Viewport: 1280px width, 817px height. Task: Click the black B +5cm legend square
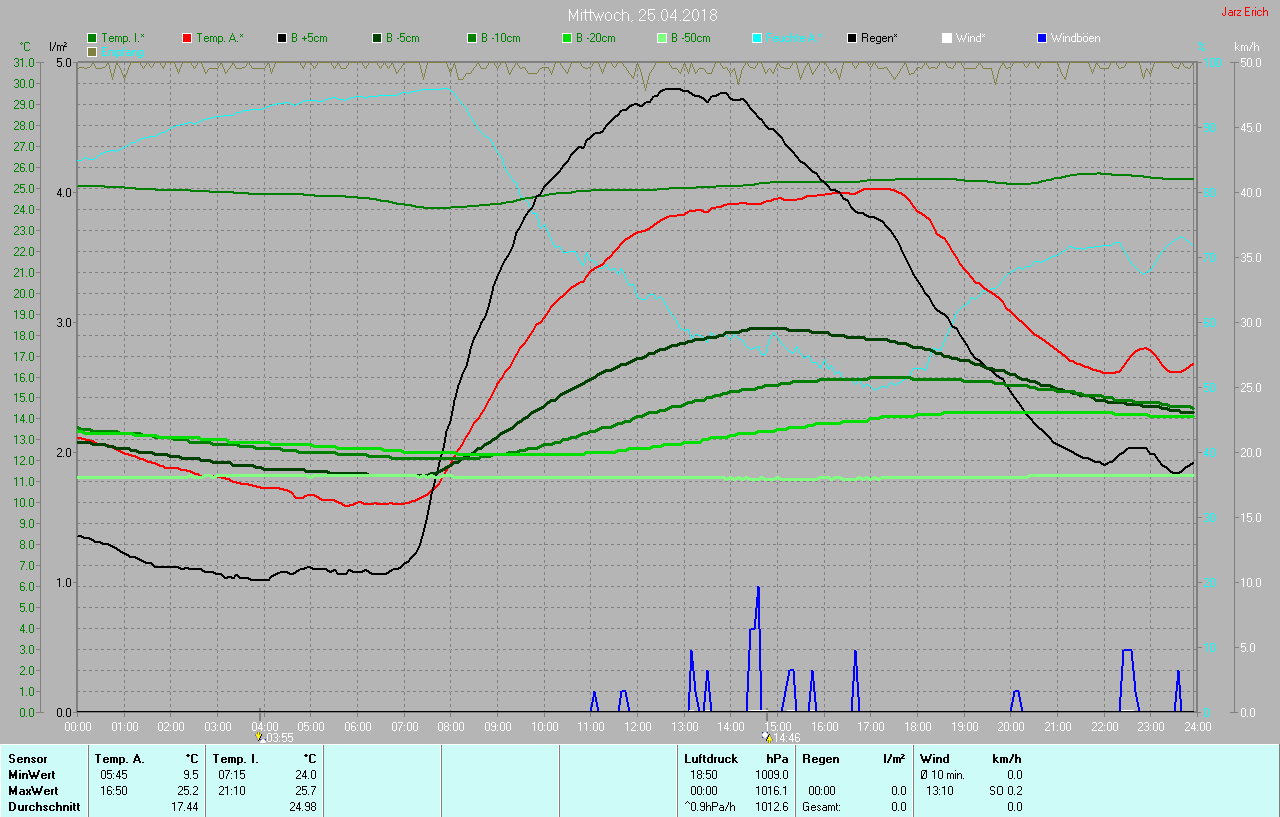point(282,38)
